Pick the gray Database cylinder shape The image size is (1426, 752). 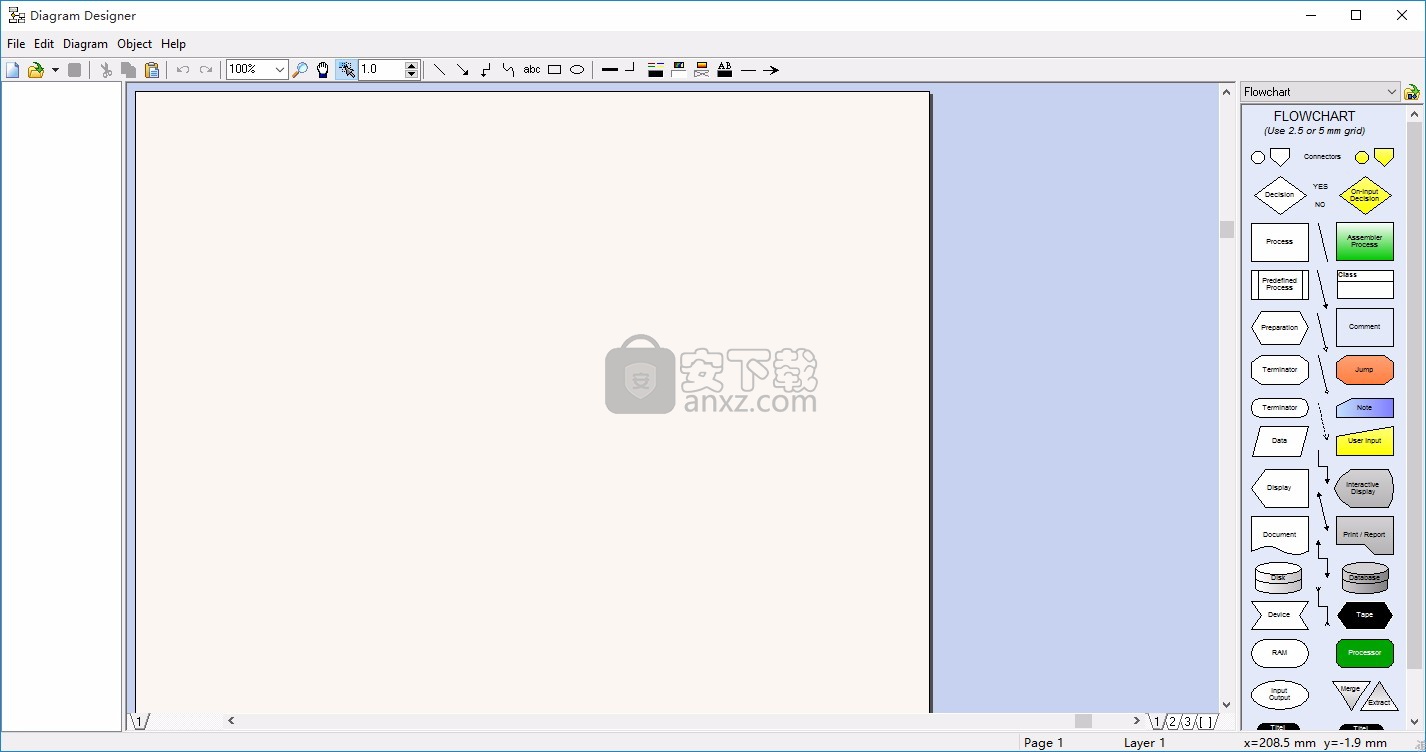(1365, 578)
